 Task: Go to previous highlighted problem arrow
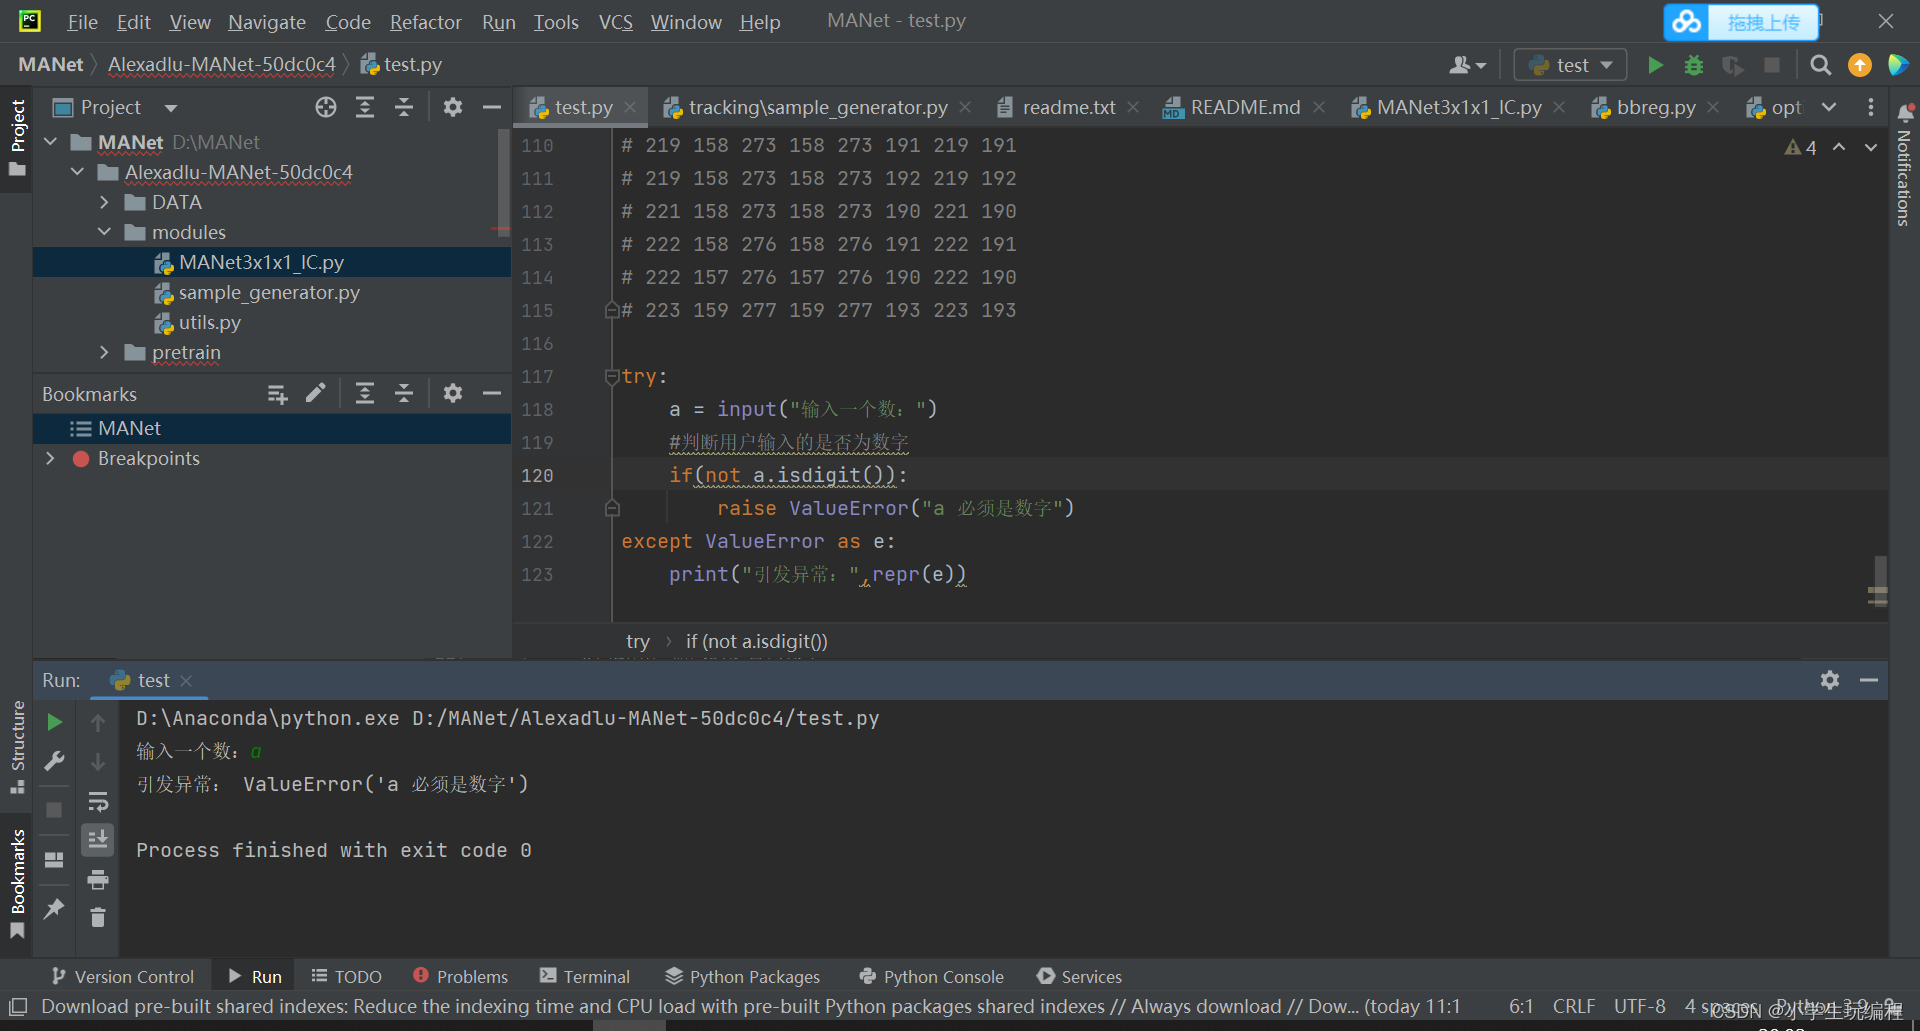click(1839, 147)
